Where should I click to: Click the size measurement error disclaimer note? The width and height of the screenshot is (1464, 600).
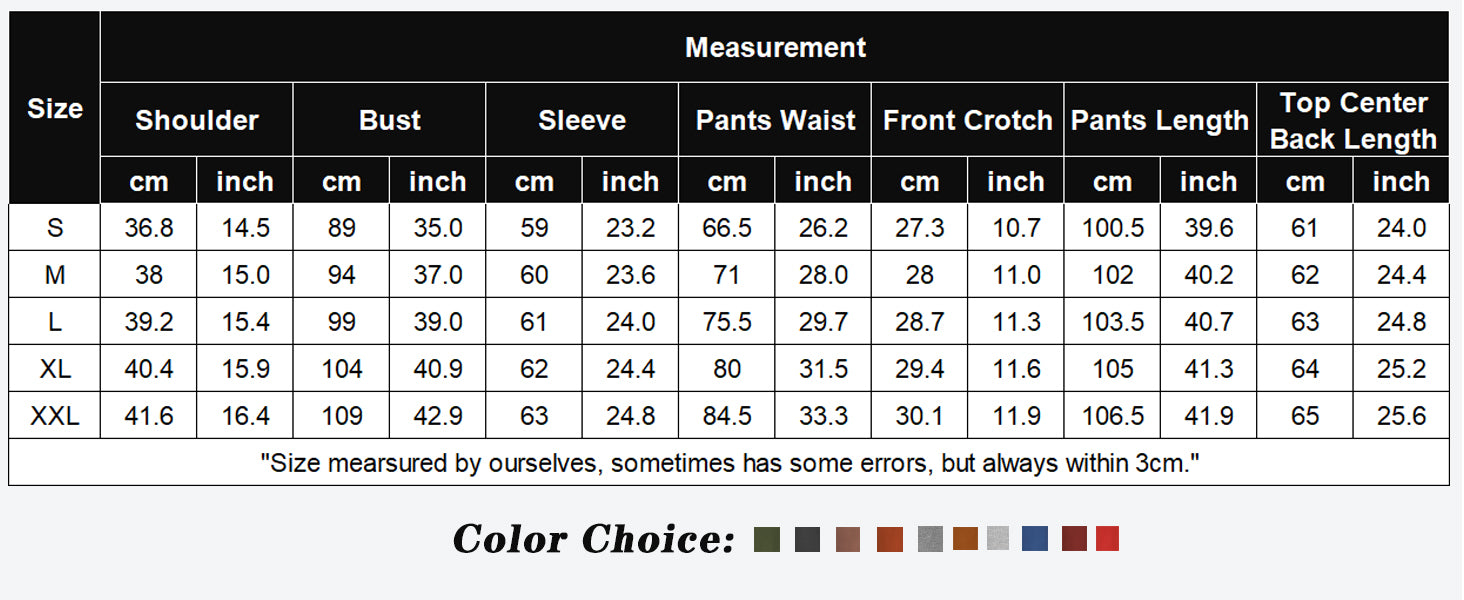click(x=729, y=463)
